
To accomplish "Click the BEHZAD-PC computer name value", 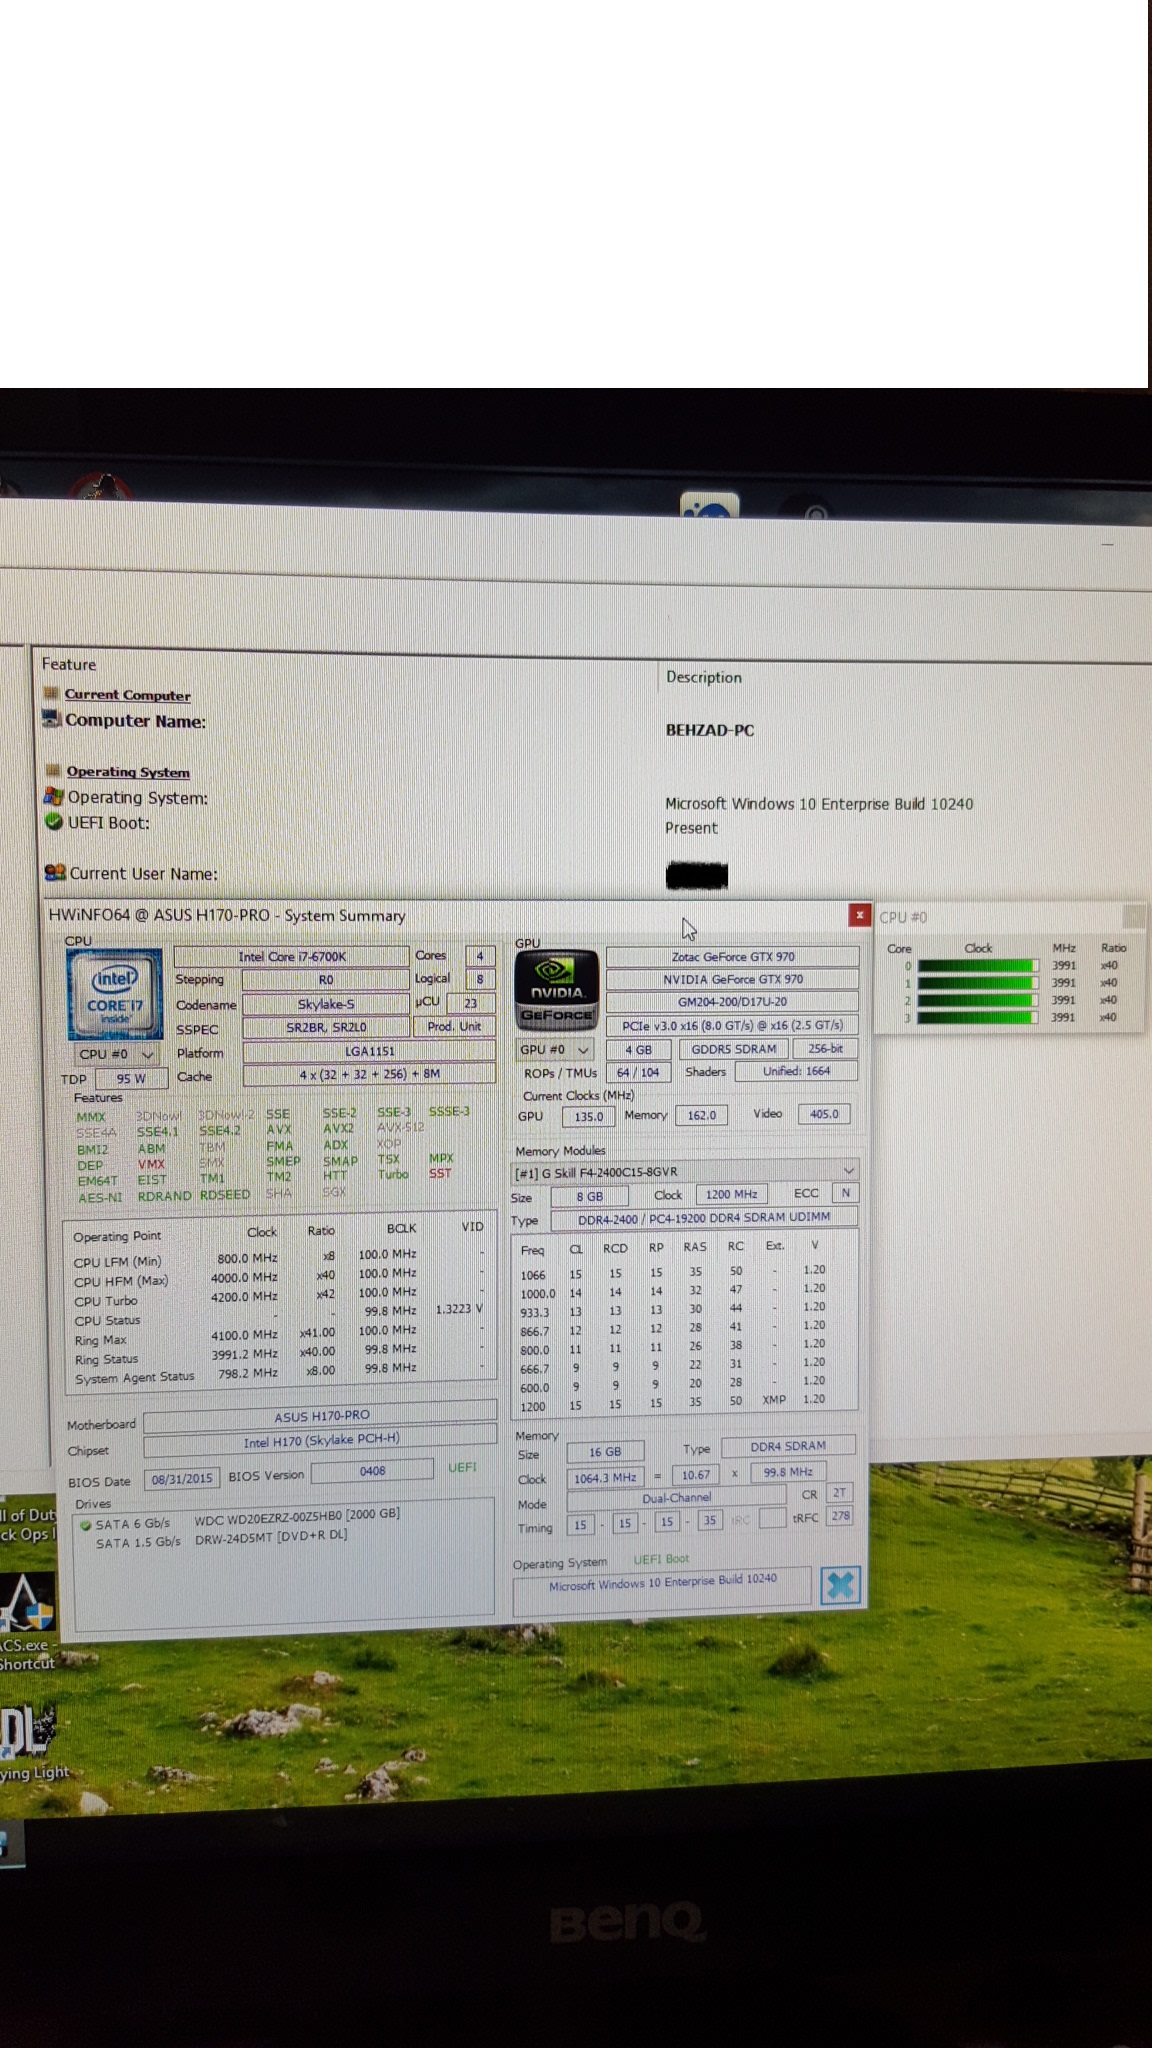I will [710, 730].
